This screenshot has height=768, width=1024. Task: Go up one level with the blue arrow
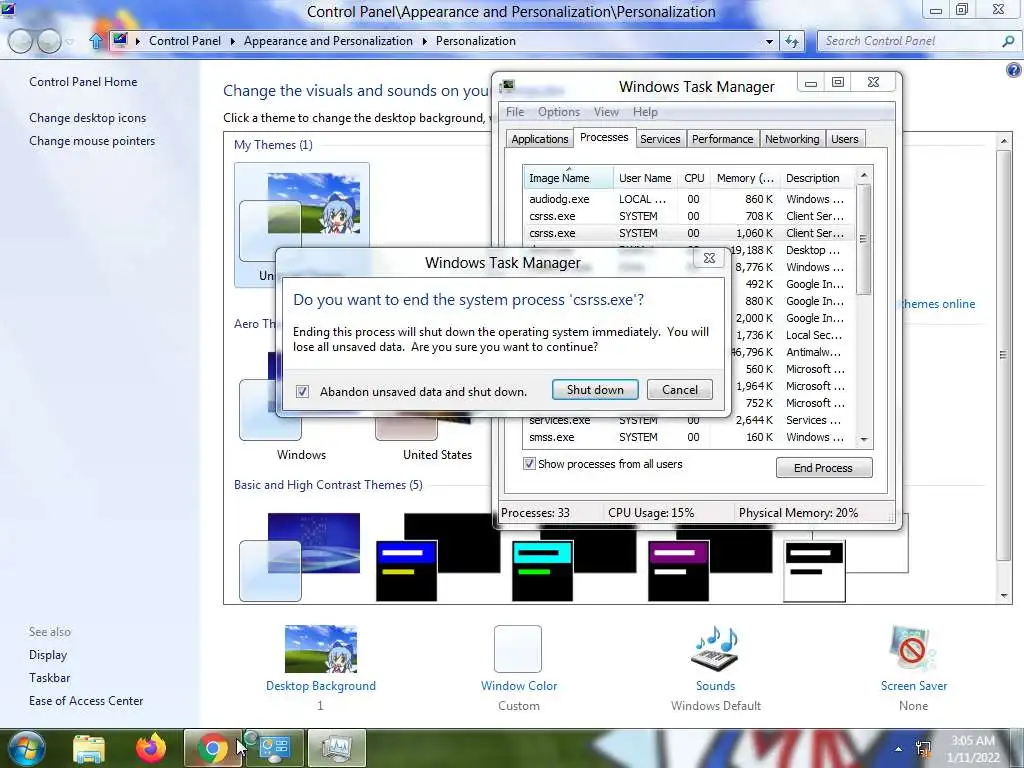[96, 41]
